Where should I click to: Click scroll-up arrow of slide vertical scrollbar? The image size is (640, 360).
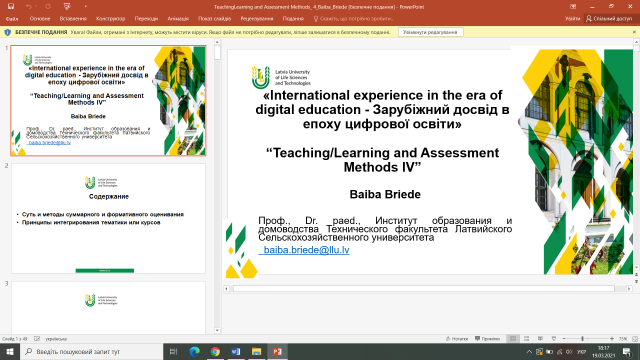[x=636, y=42]
